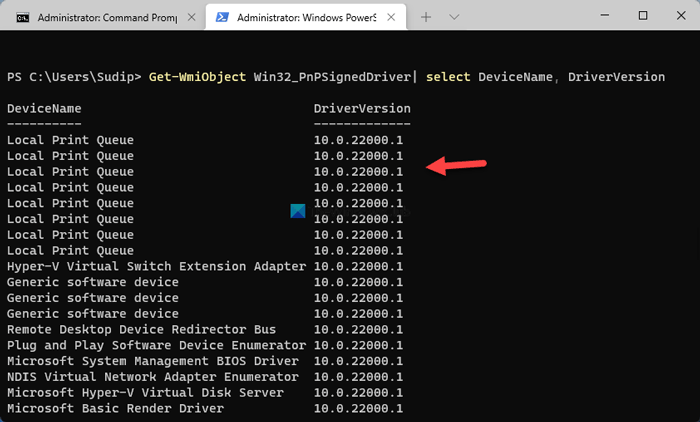
Task: Click the Command Prompt tab icon
Action: click(x=21, y=17)
